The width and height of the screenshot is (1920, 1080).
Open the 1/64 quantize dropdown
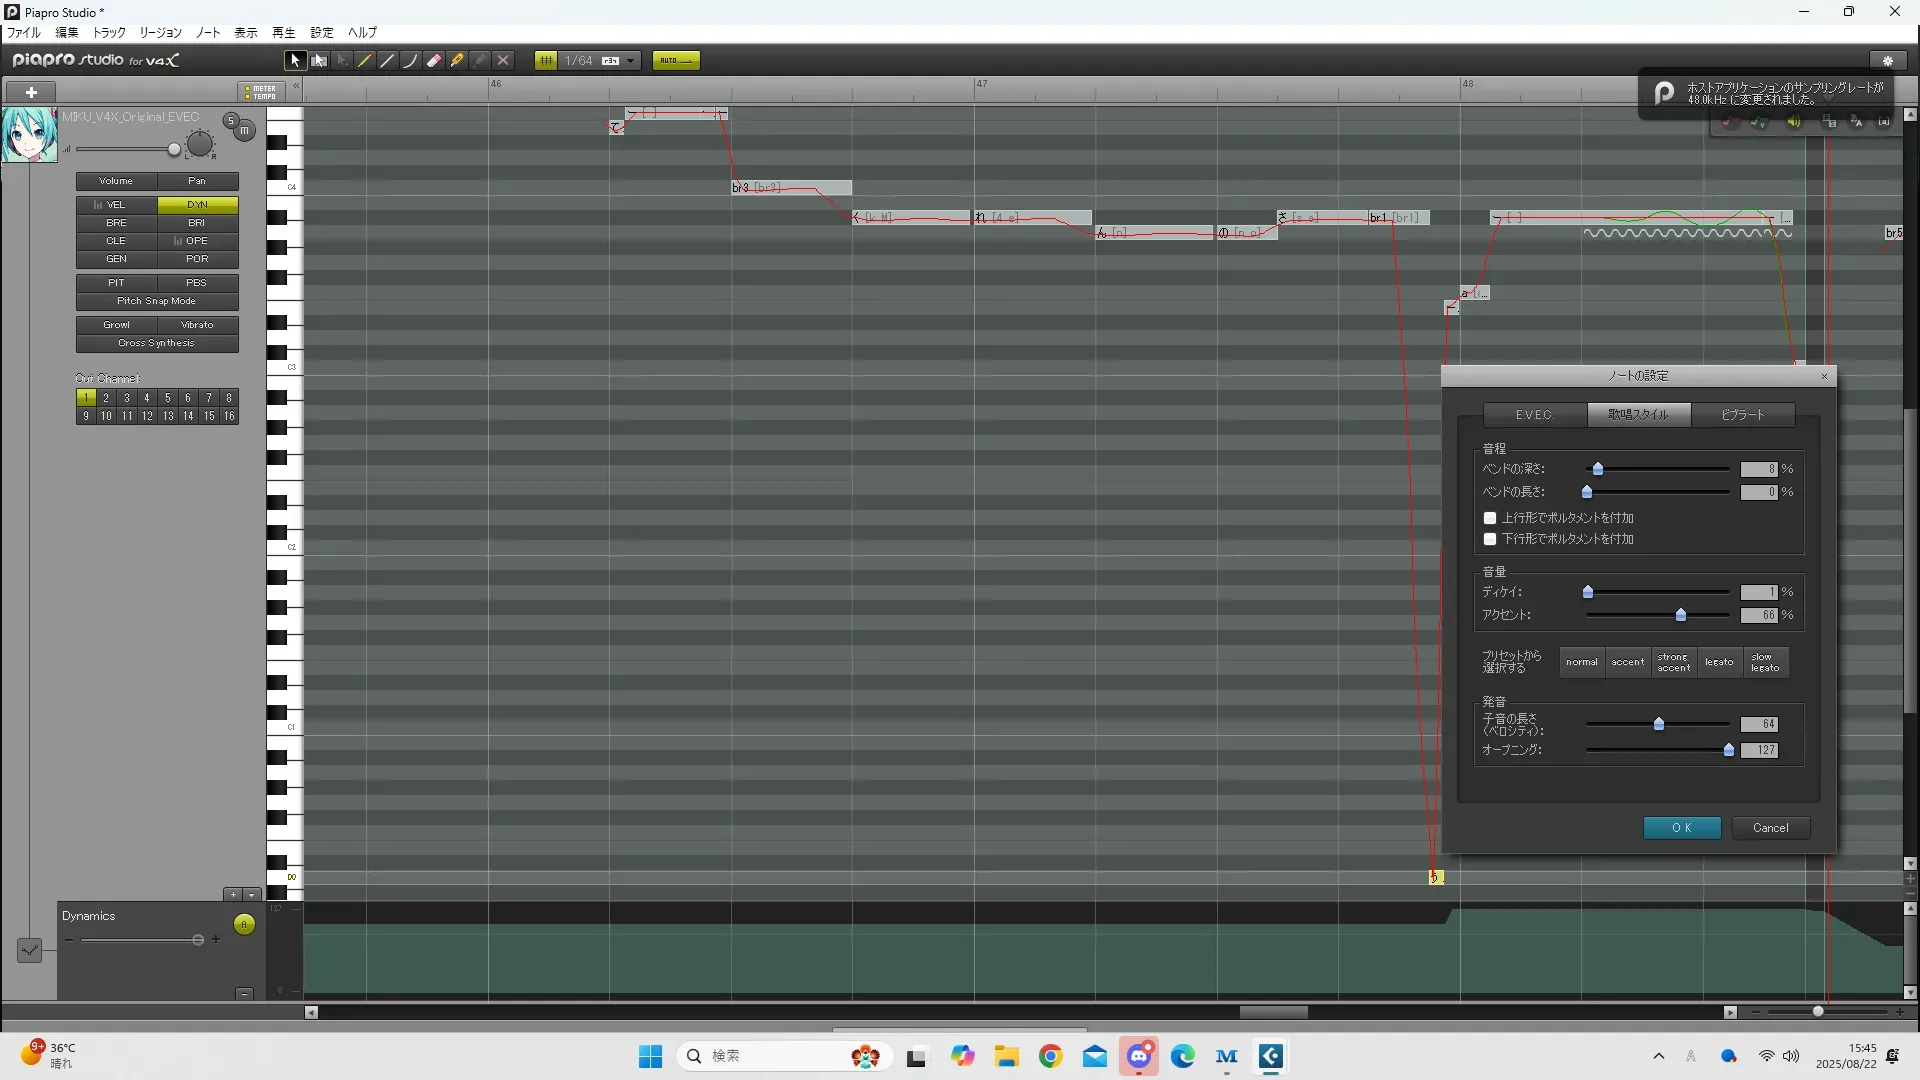[630, 61]
